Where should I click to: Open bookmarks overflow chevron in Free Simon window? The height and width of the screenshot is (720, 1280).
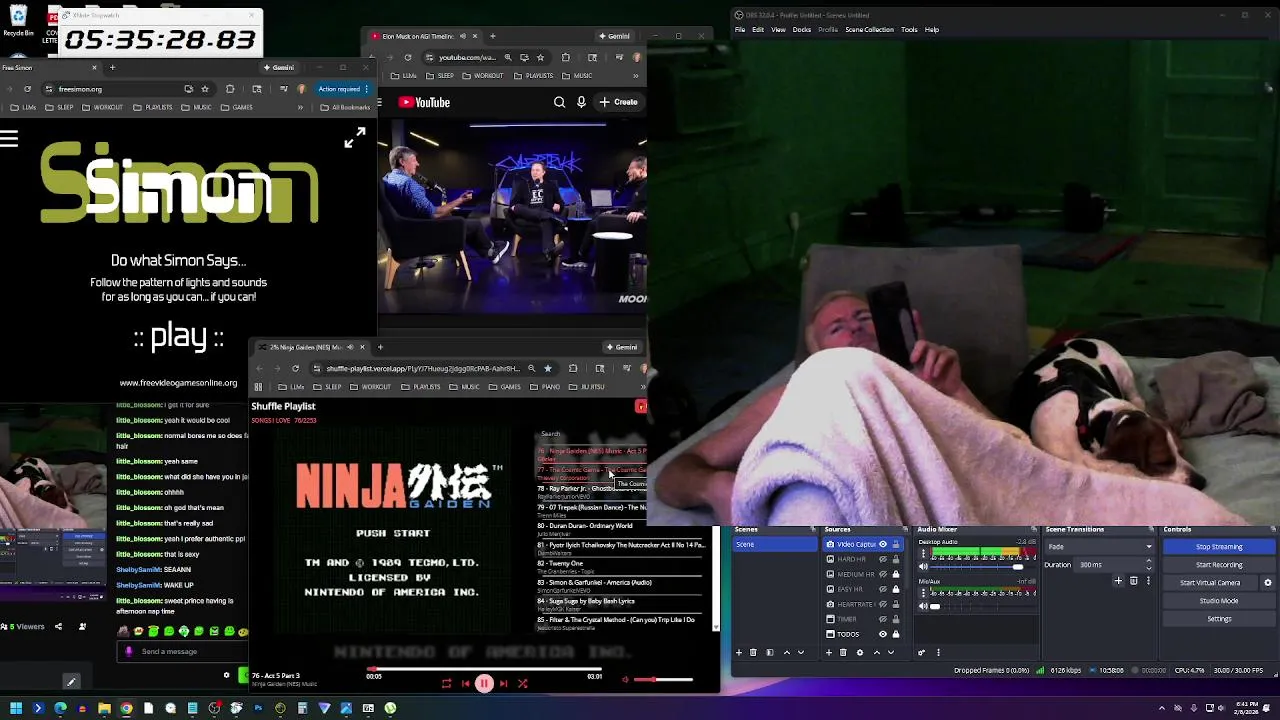(300, 107)
